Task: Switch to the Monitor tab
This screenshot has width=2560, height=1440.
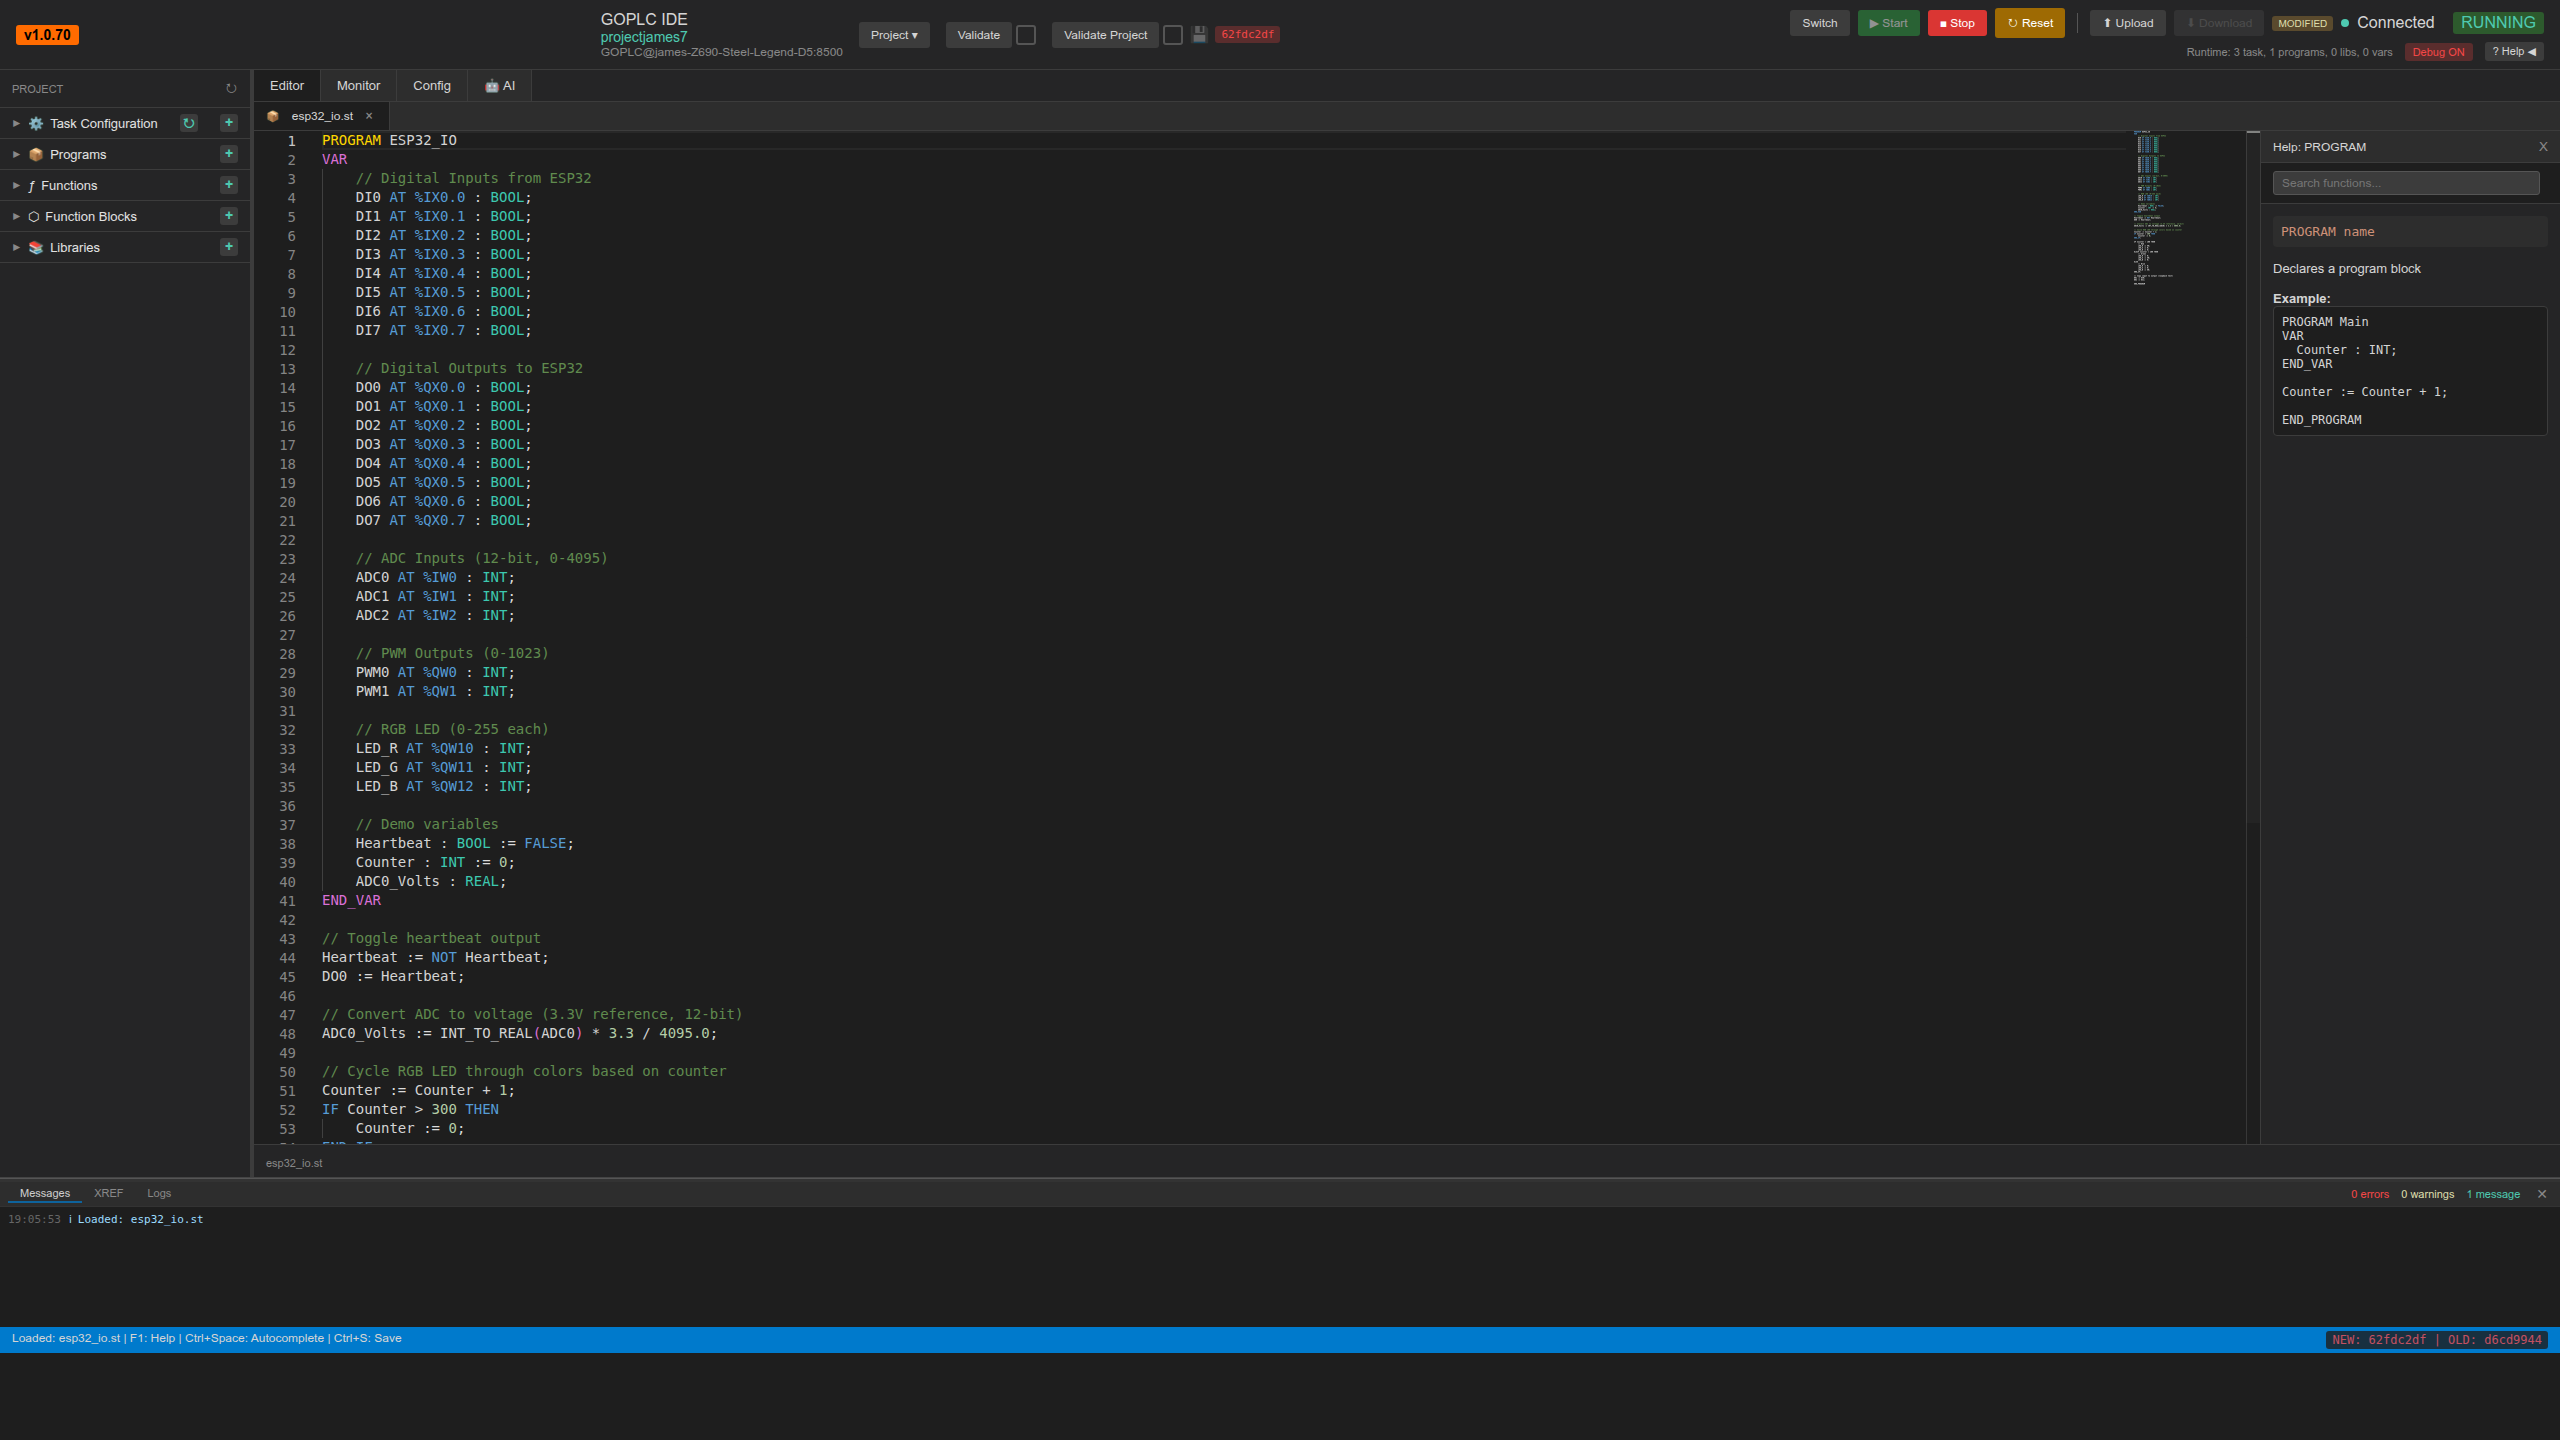Action: coord(358,86)
